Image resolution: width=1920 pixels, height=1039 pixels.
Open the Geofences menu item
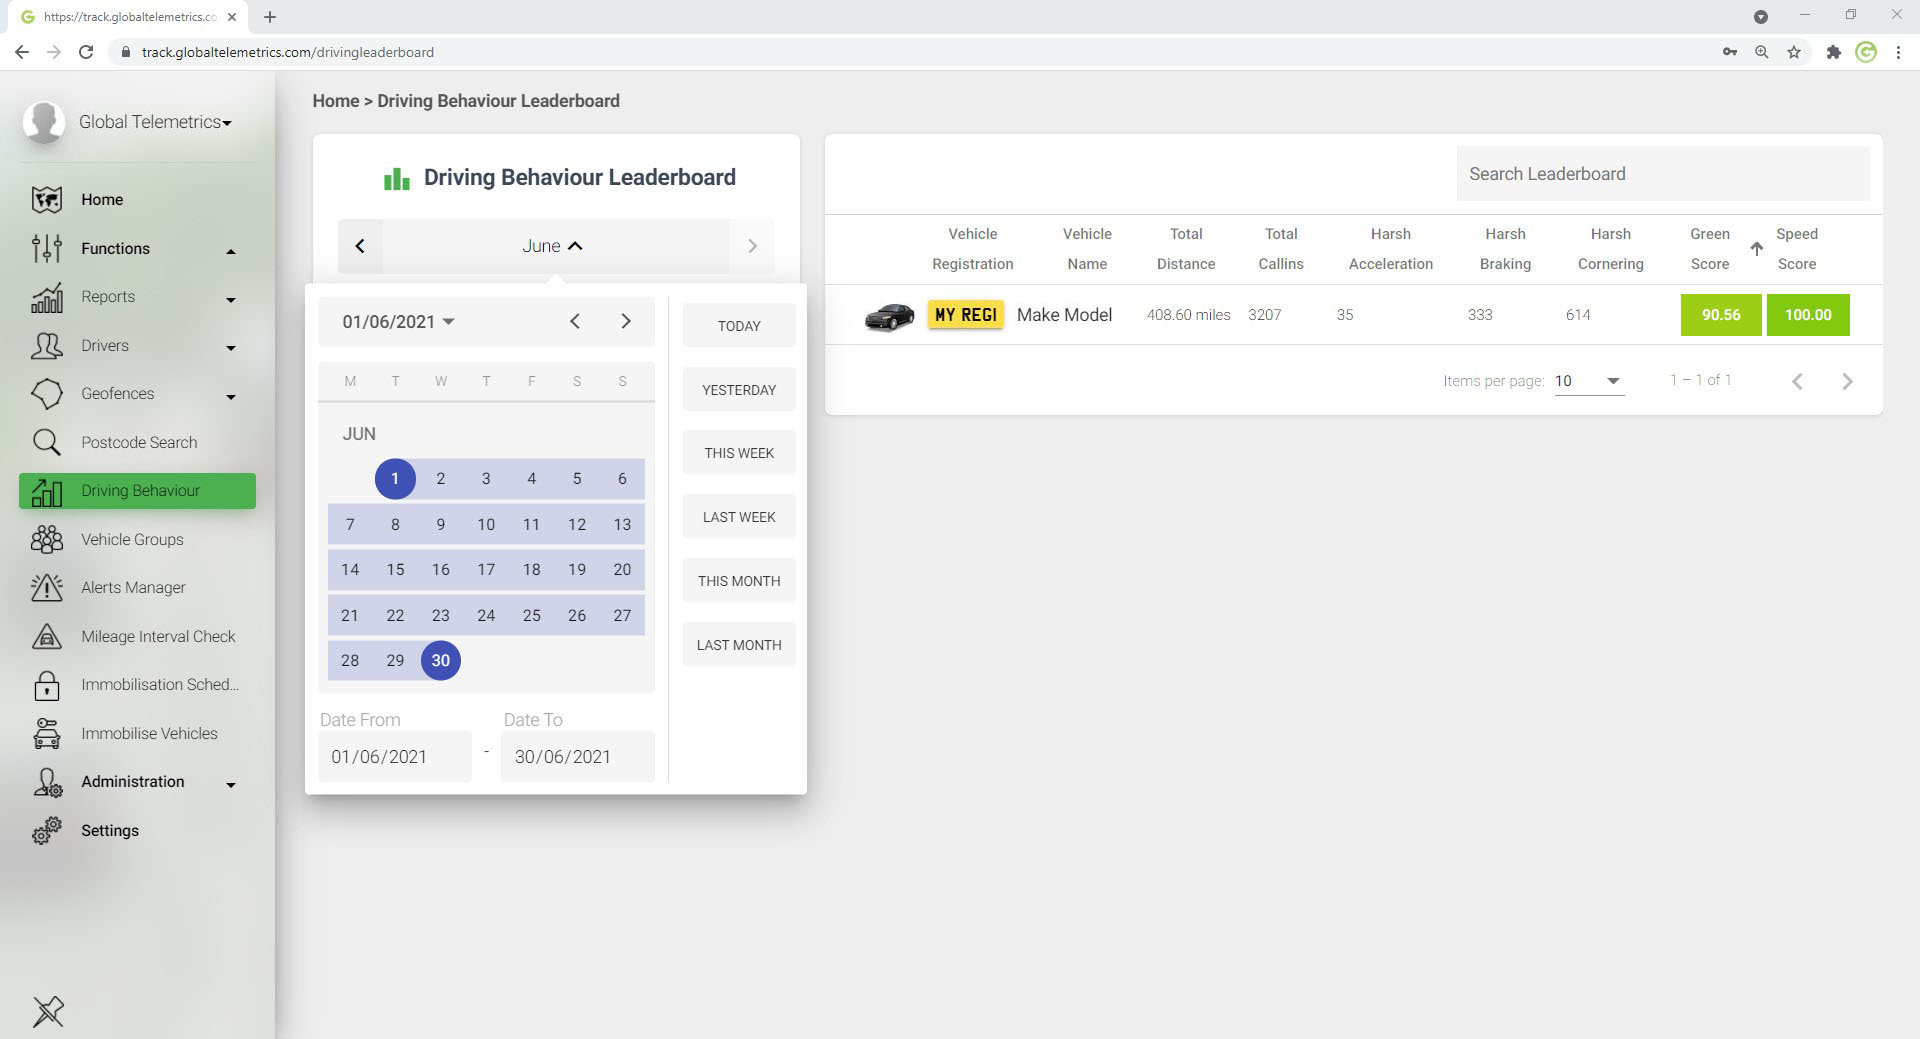pos(118,393)
